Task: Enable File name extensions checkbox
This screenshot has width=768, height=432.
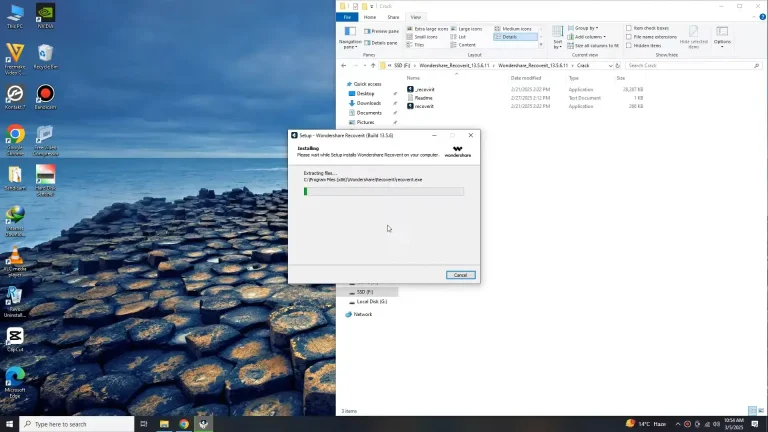Action: (x=629, y=37)
